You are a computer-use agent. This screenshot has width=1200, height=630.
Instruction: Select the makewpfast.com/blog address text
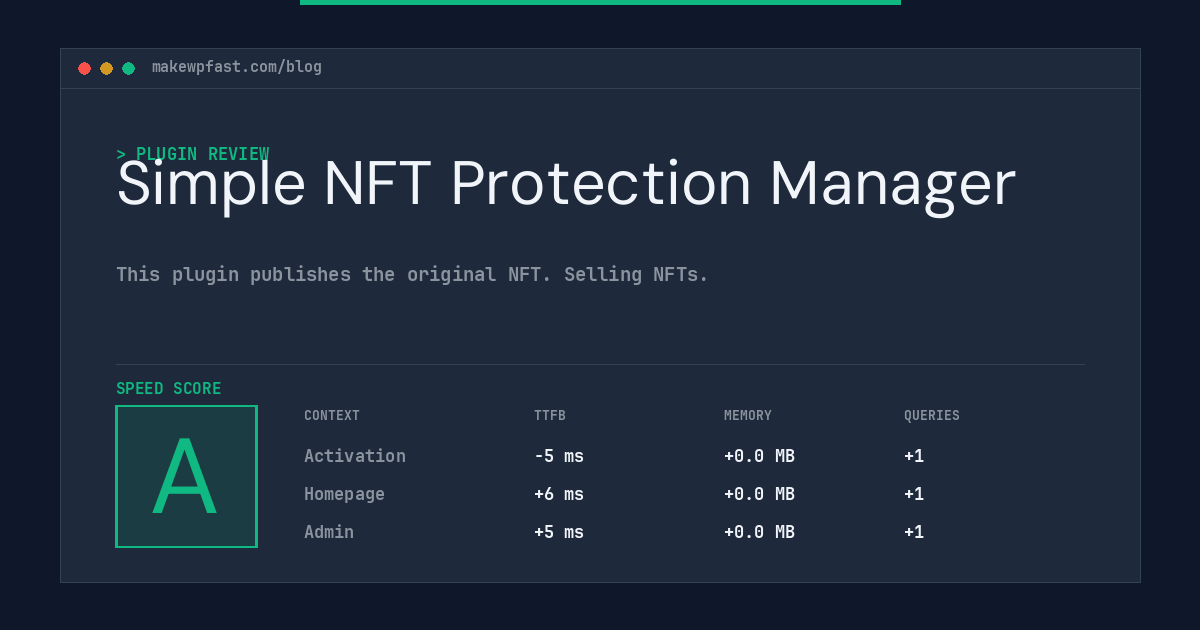pos(237,67)
